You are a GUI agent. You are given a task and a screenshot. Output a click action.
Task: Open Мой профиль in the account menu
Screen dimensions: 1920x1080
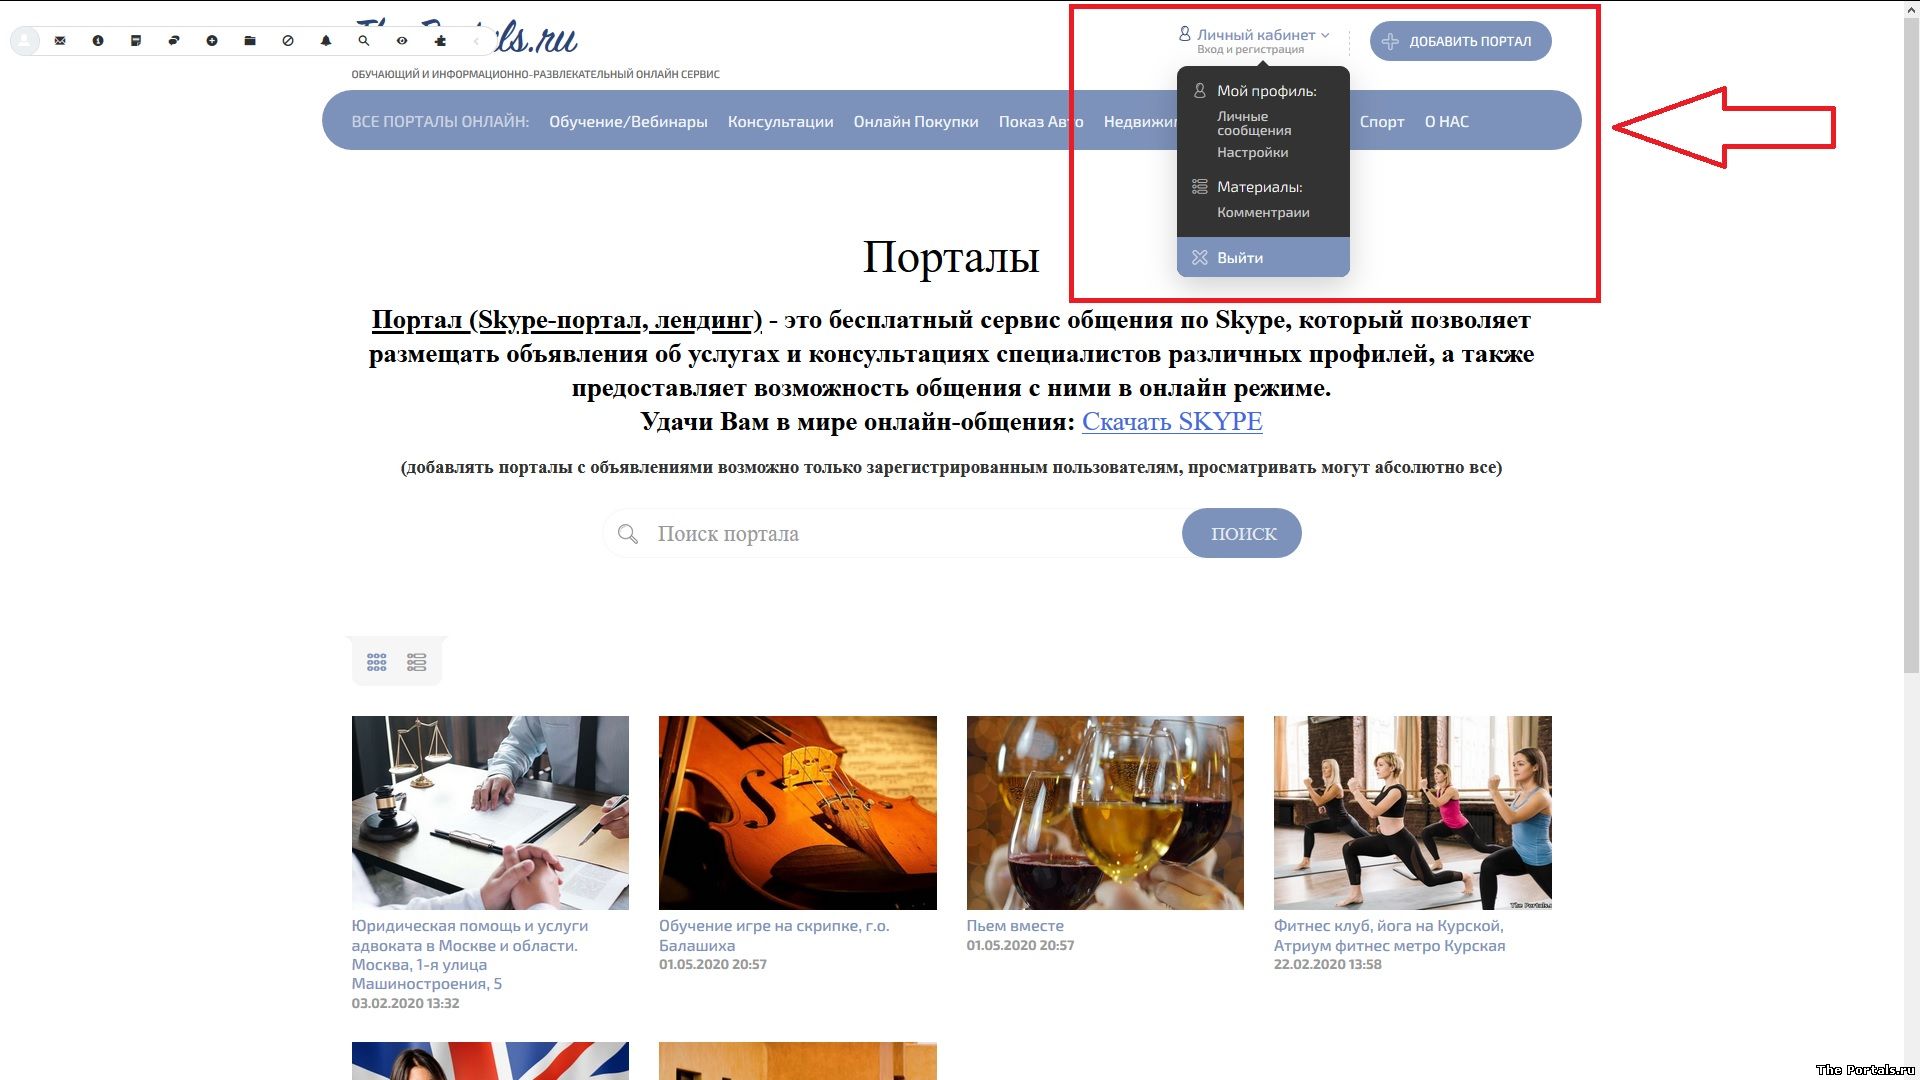(x=1266, y=91)
